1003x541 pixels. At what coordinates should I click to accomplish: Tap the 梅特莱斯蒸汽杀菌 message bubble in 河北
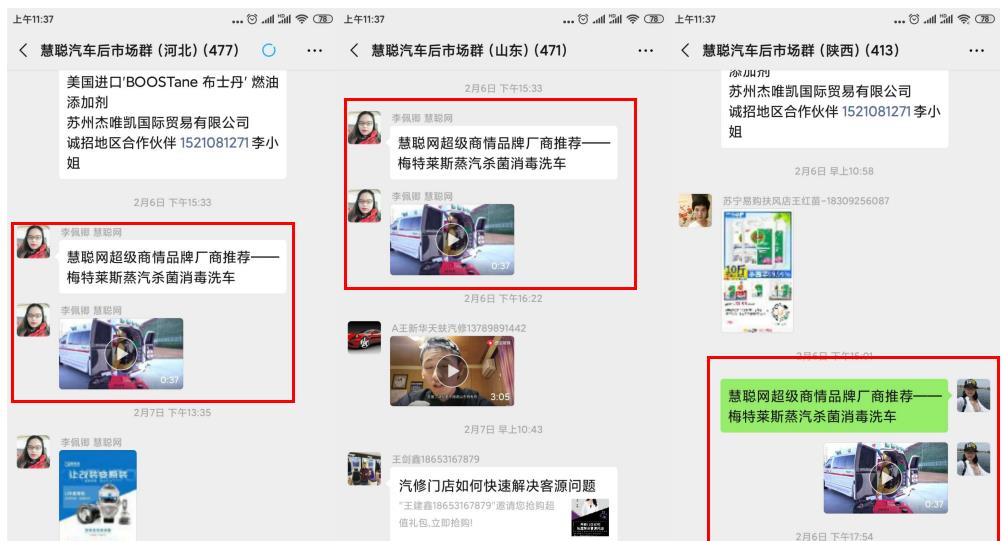point(173,267)
